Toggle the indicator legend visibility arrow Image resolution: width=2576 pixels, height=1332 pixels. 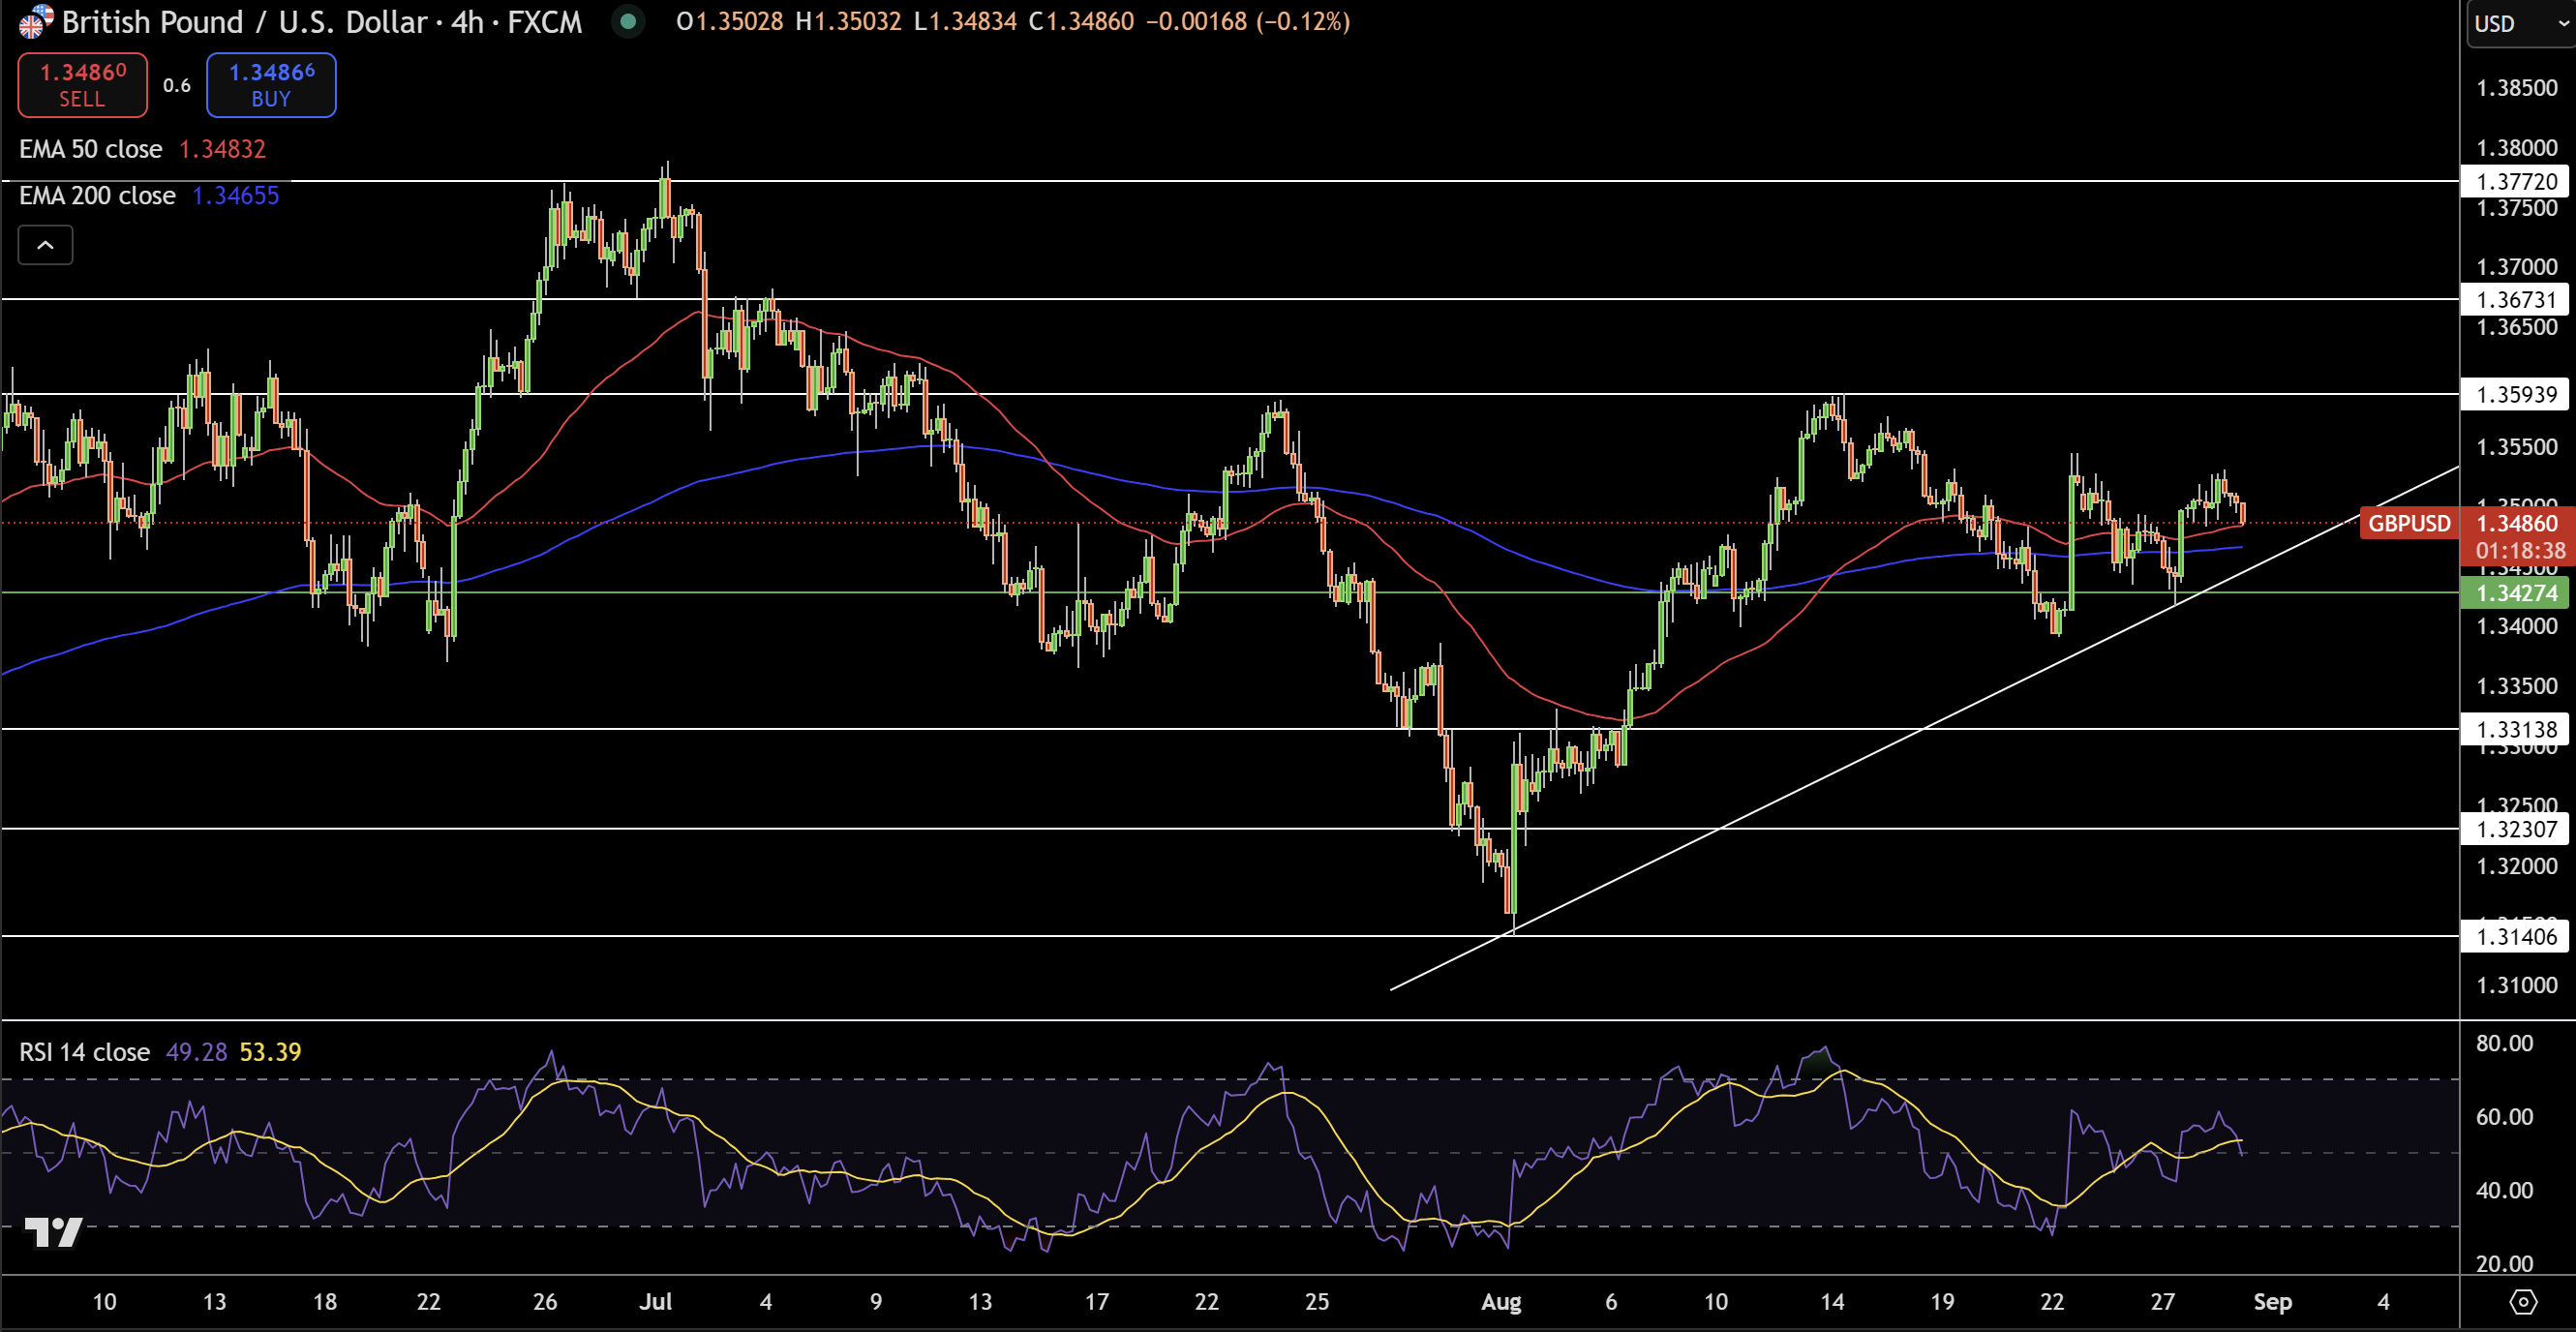pos(45,244)
